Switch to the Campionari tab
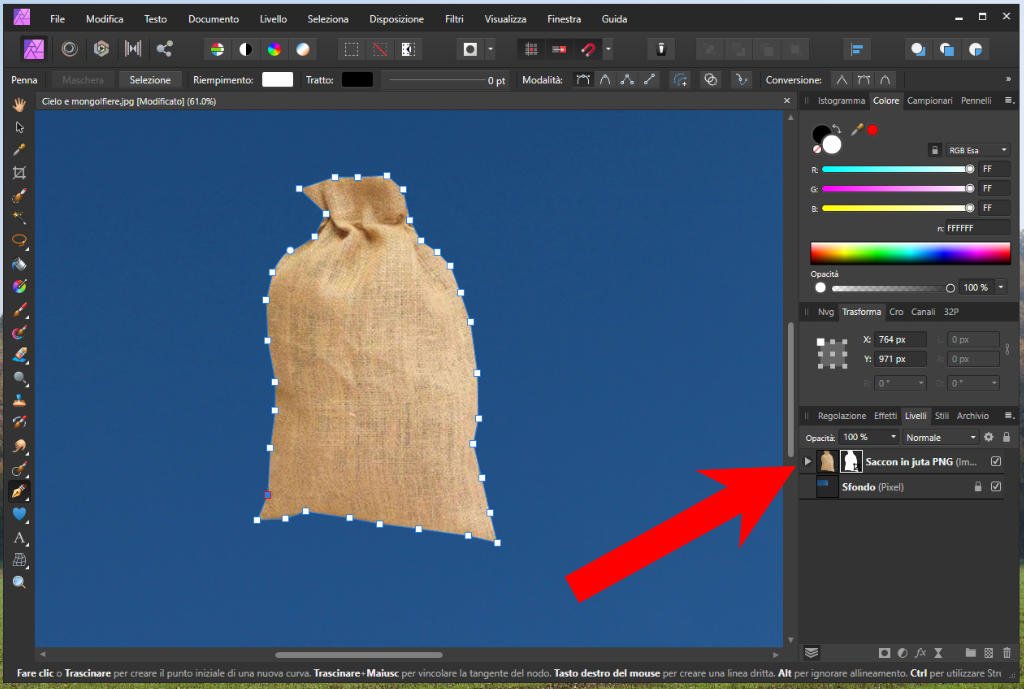Screen dimensions: 1024x689 click(929, 101)
